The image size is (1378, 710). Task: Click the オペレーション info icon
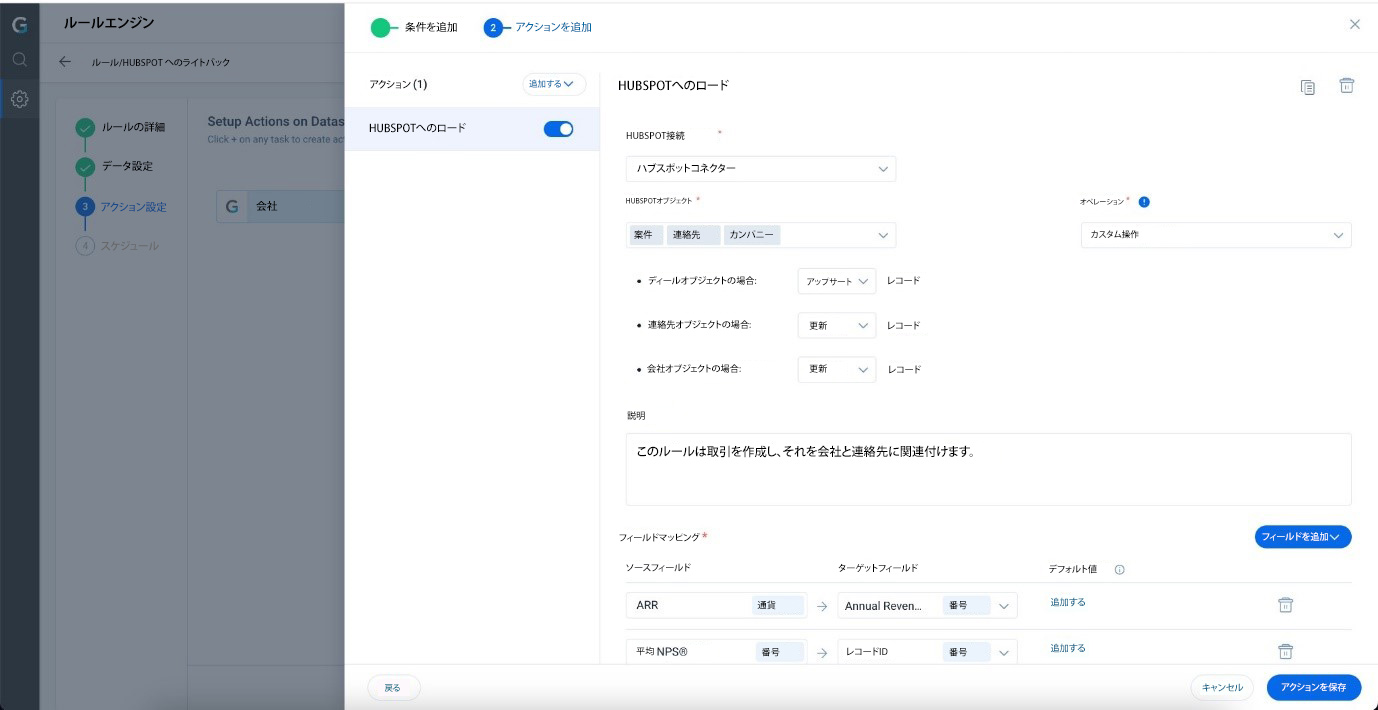coord(1144,201)
